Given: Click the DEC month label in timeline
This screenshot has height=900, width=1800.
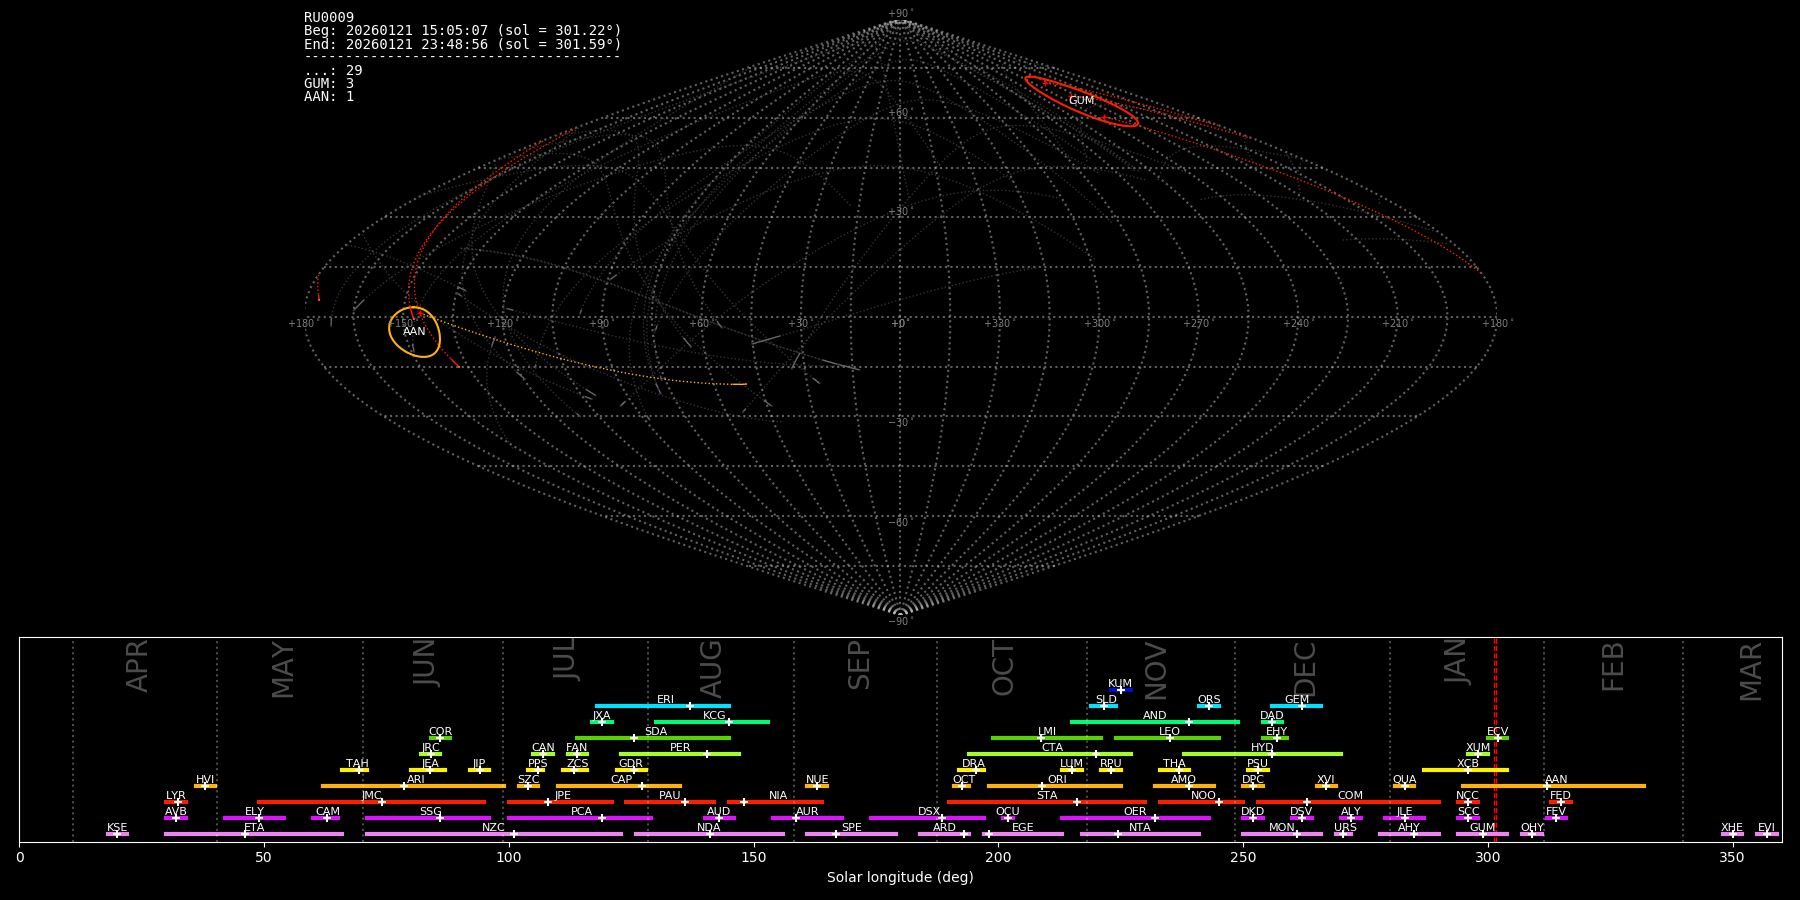Looking at the screenshot, I should [x=1305, y=668].
